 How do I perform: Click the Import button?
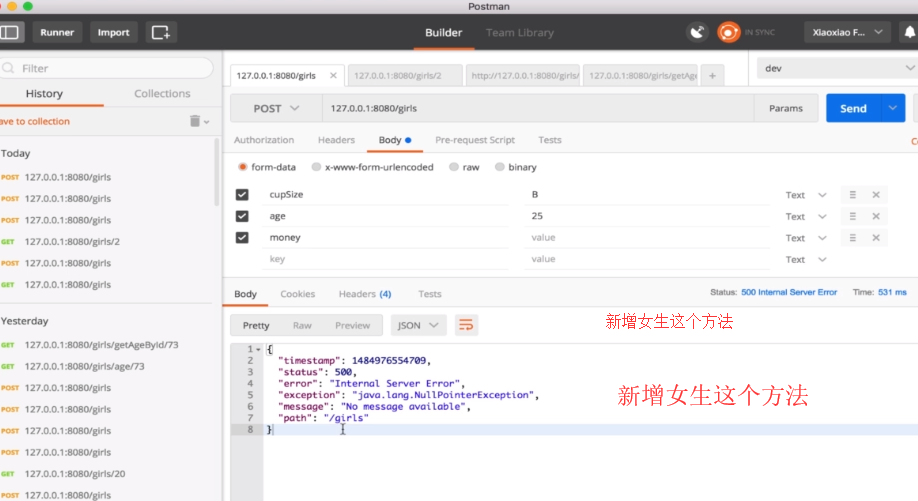(114, 32)
